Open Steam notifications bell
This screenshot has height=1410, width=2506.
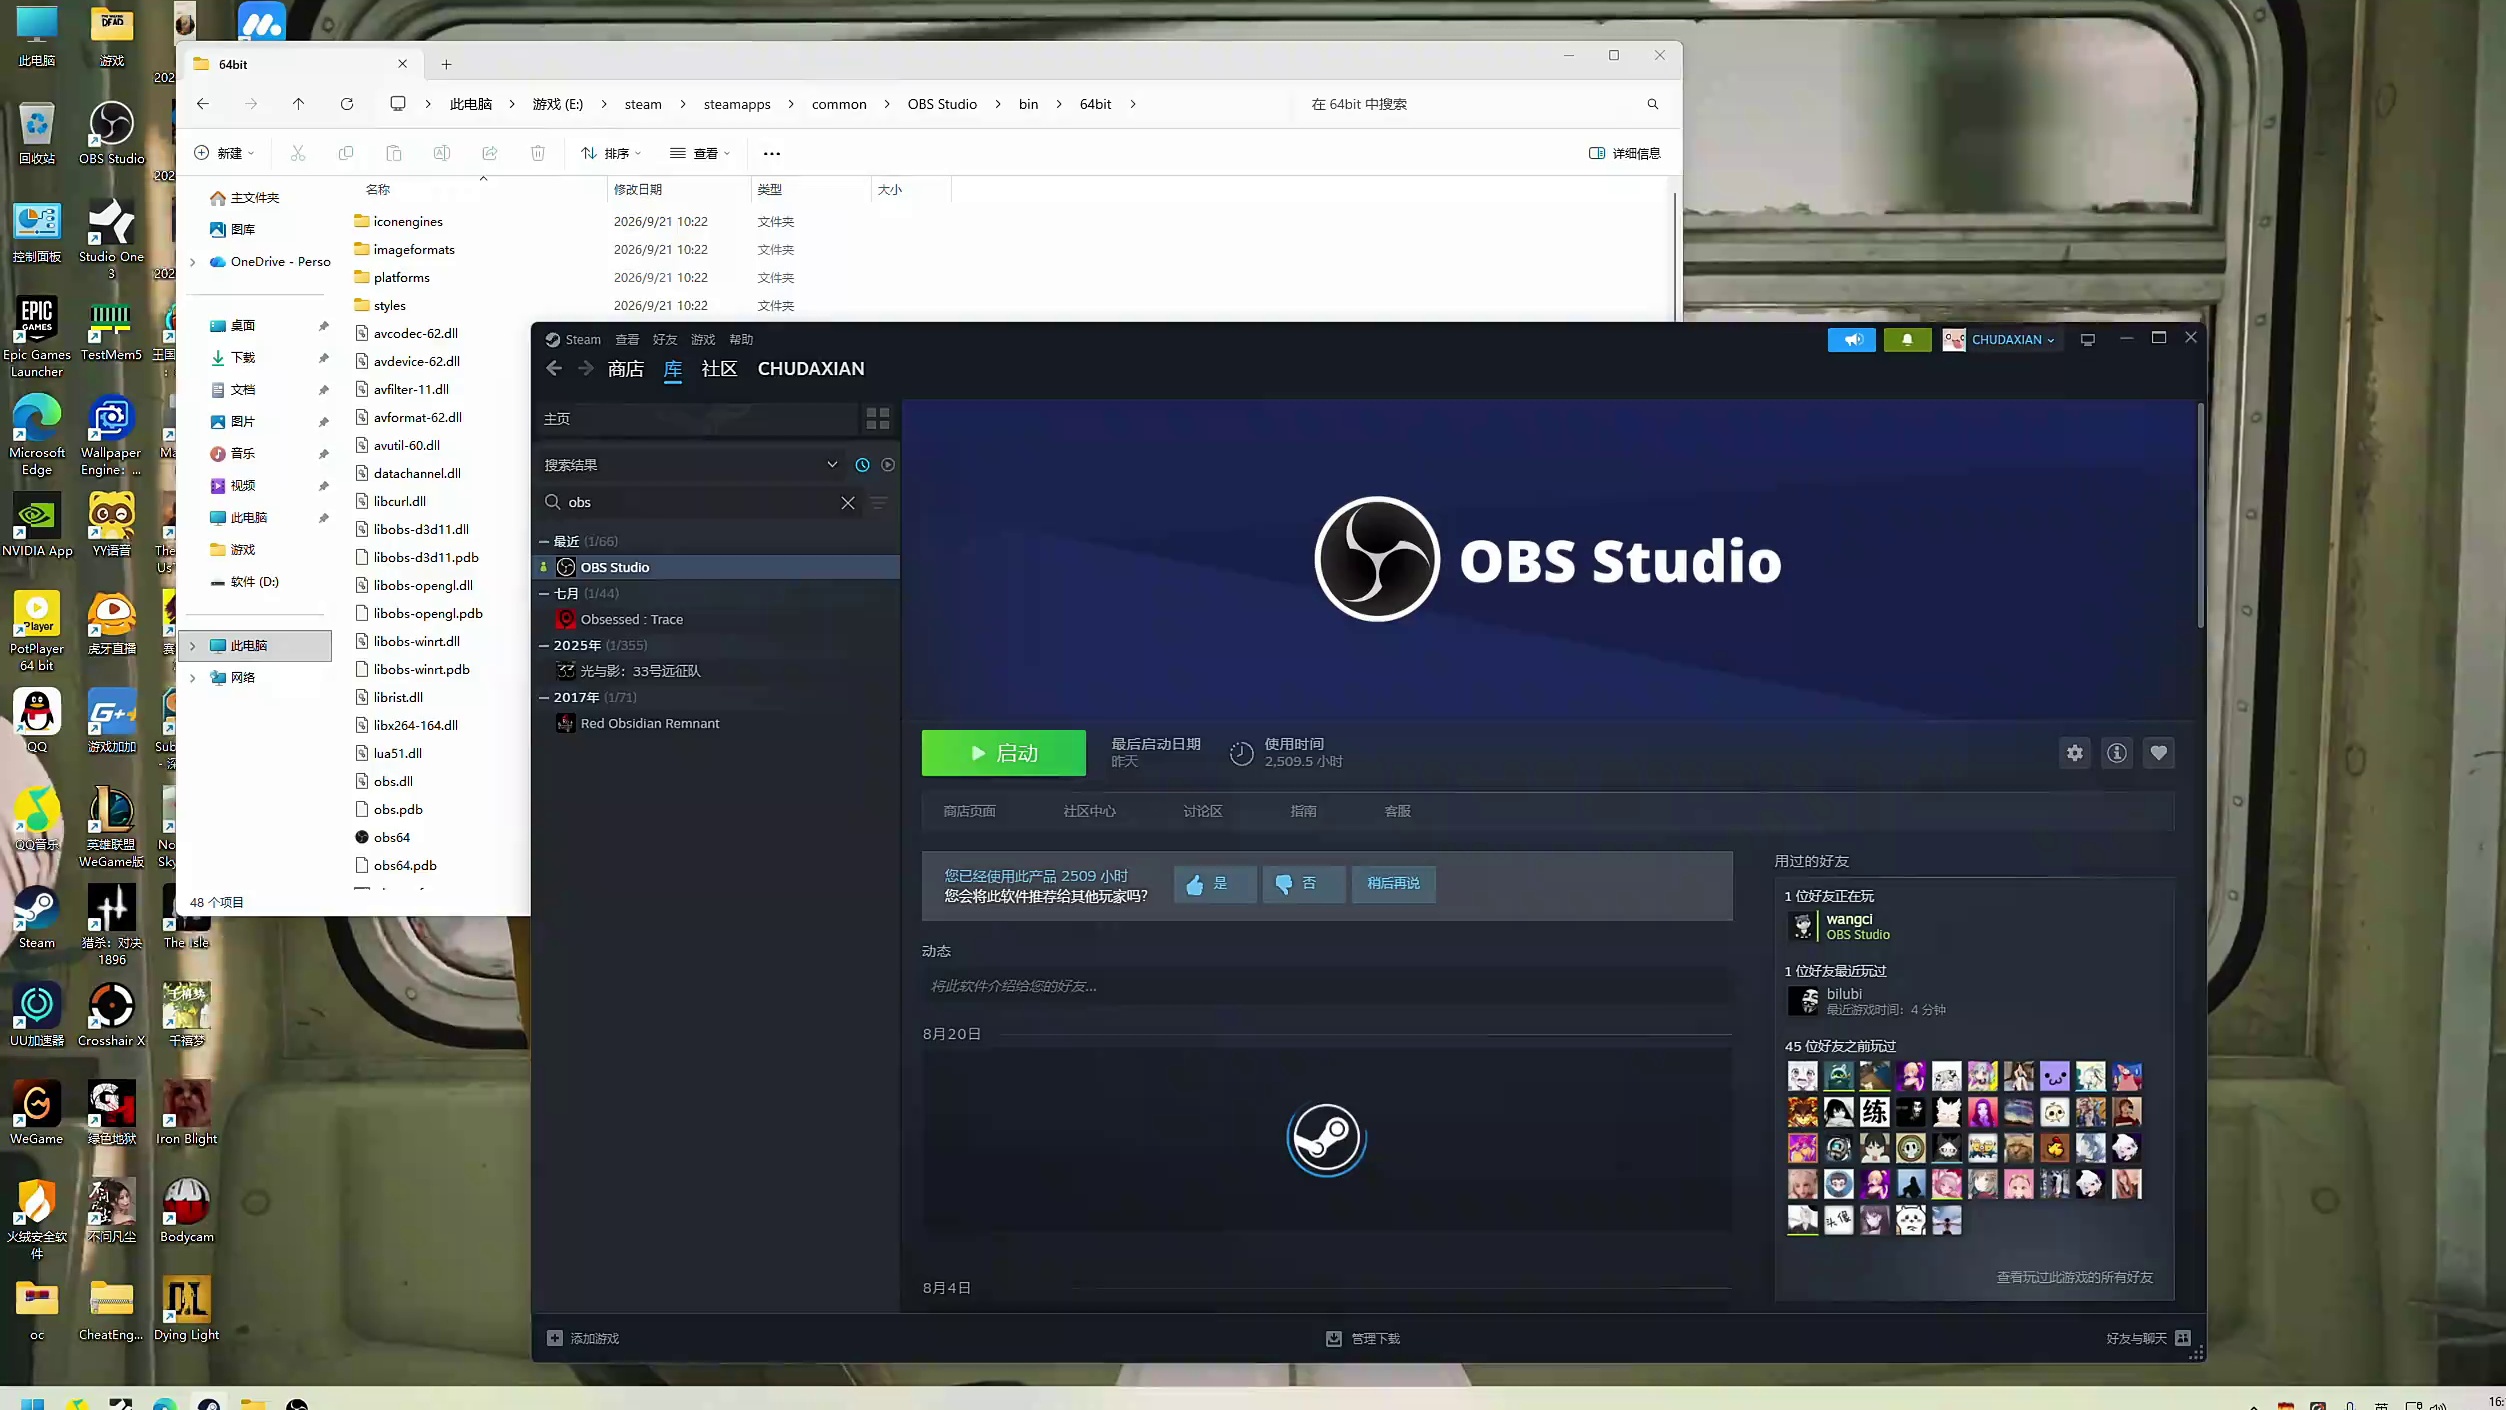coord(1907,340)
